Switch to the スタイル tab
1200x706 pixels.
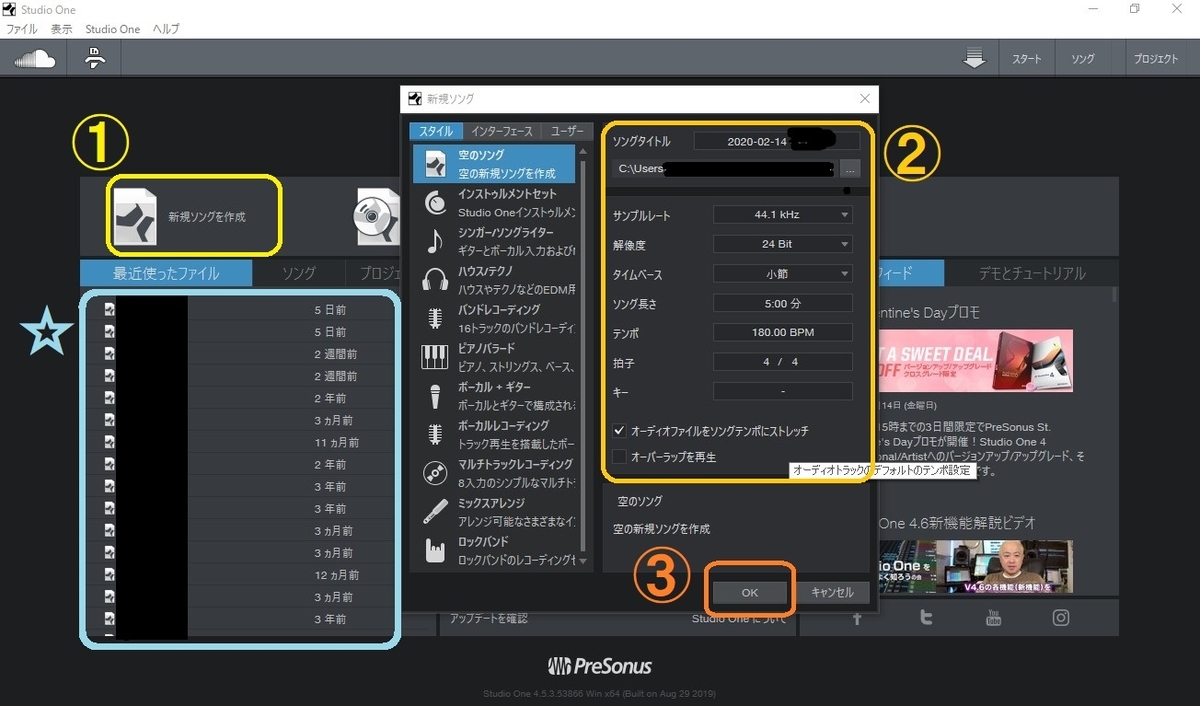pos(435,131)
